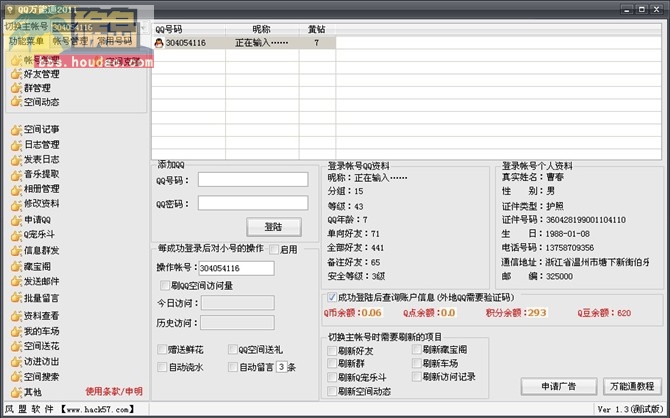The image size is (670, 418).
Task: Open 资料查看 using its icon
Action: tap(16, 317)
